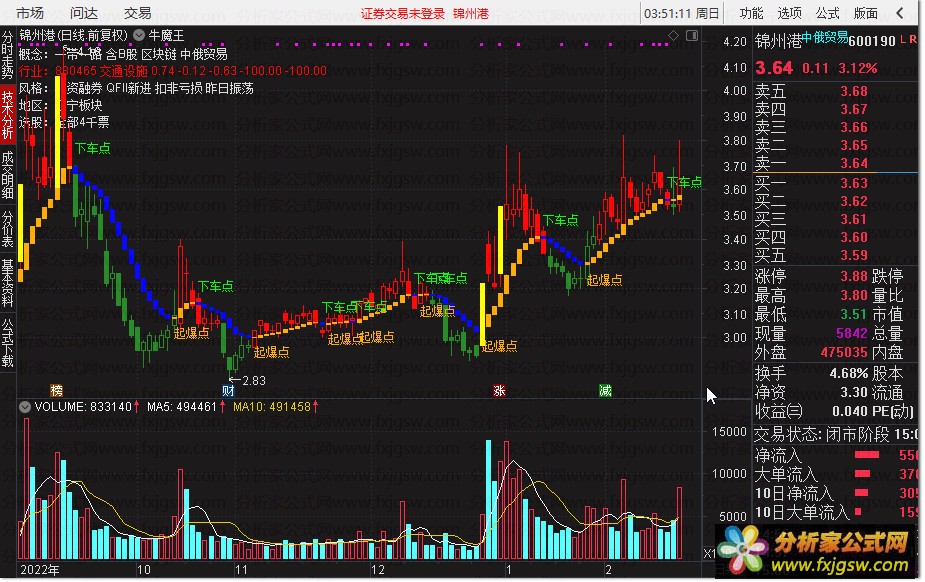Click the 3.12% change percentage
The height and width of the screenshot is (582, 925).
pos(857,68)
